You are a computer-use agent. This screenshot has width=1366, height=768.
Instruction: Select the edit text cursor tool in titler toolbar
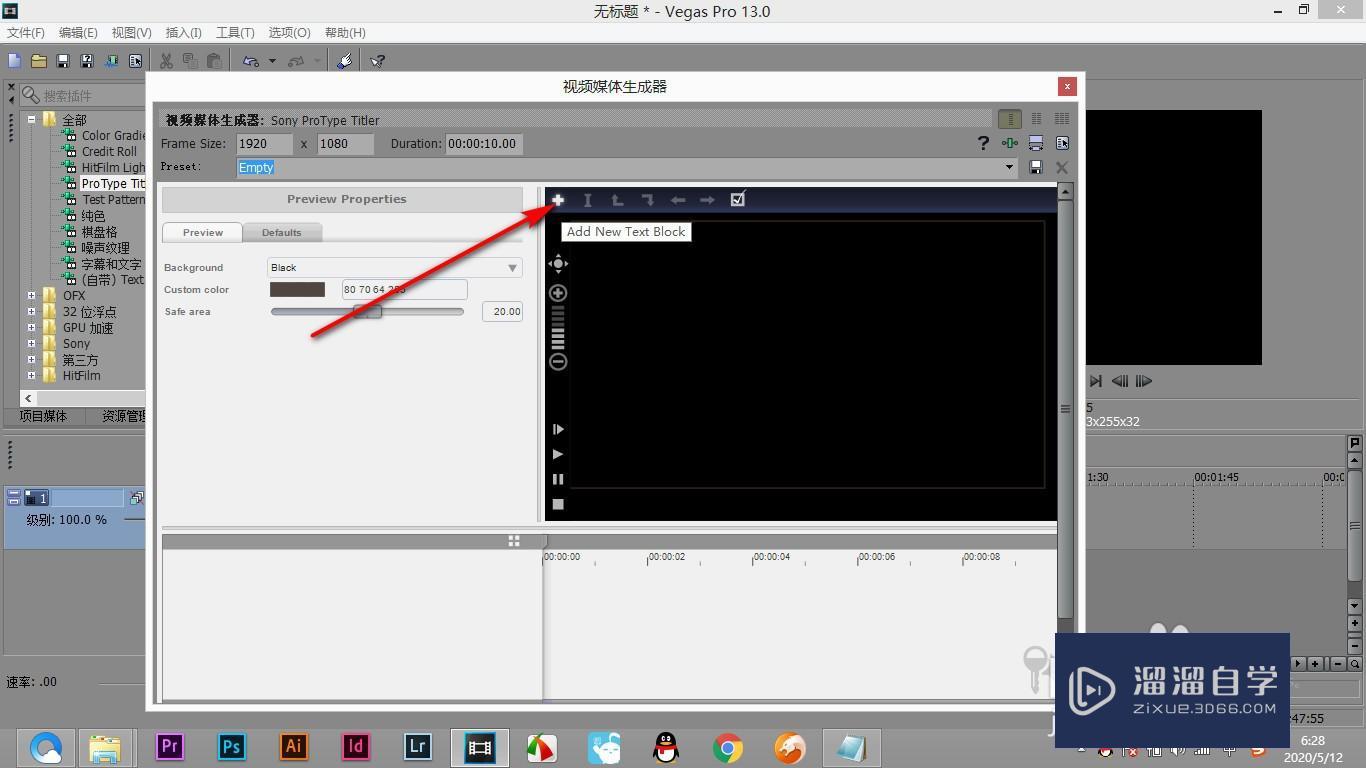click(588, 200)
